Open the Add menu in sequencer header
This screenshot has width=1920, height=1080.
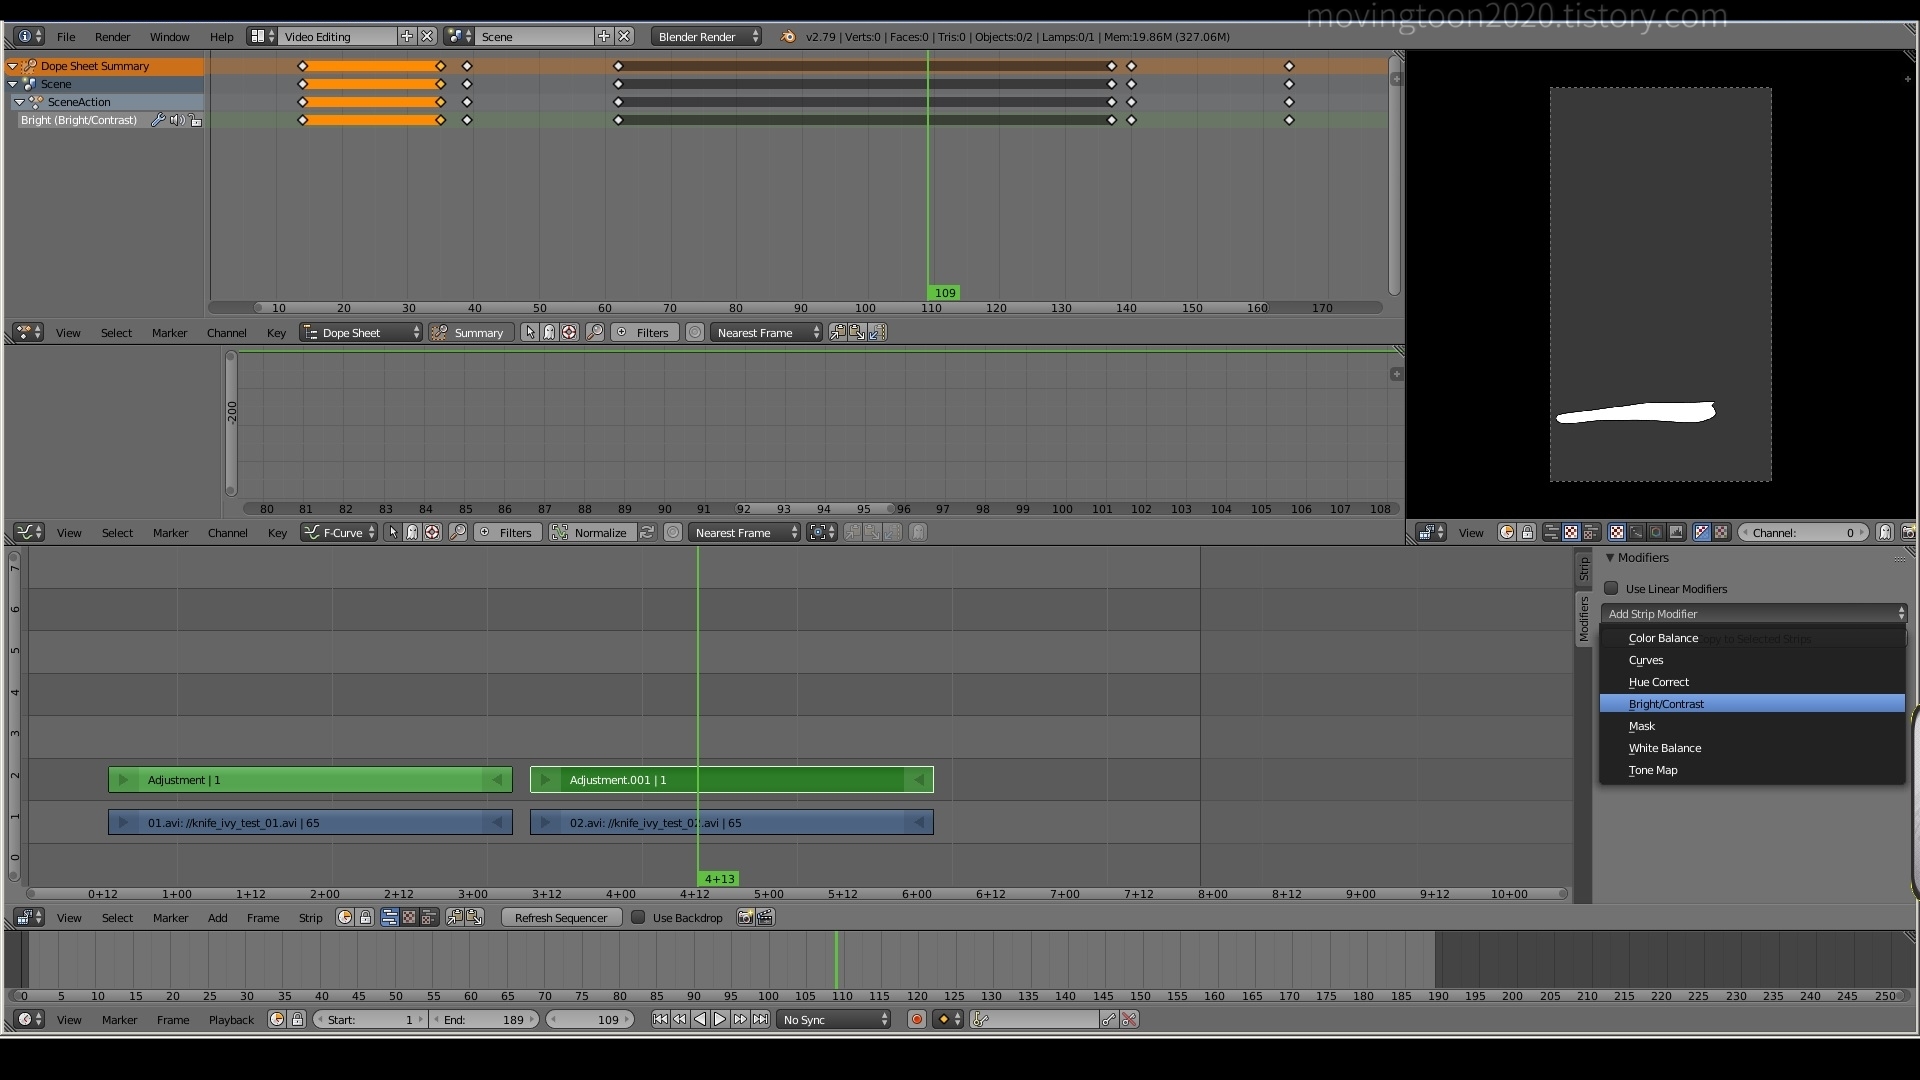coord(217,918)
